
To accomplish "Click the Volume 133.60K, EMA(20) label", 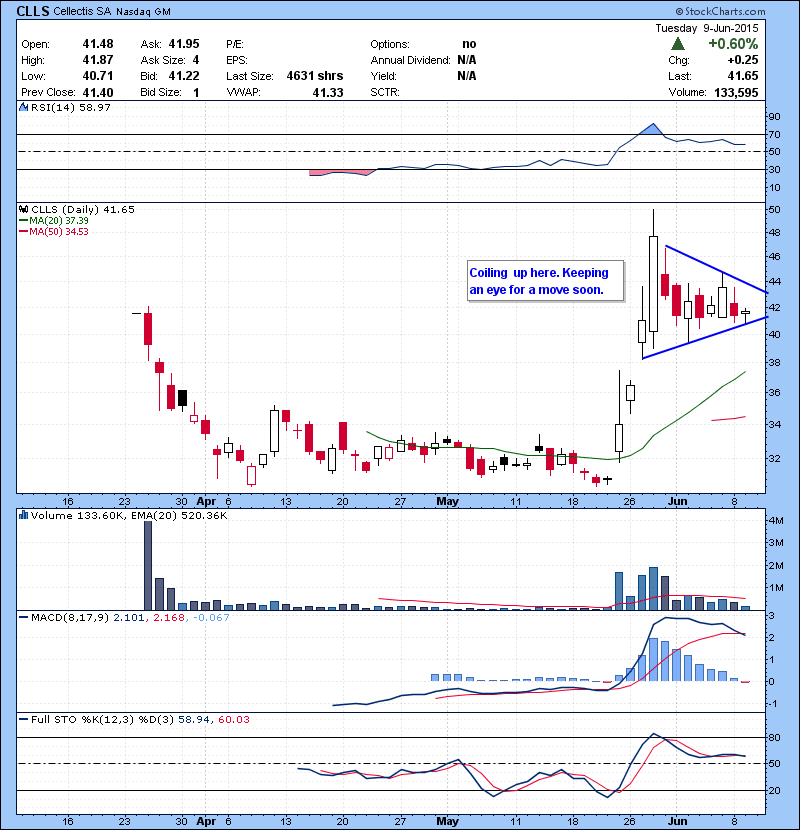I will point(129,516).
